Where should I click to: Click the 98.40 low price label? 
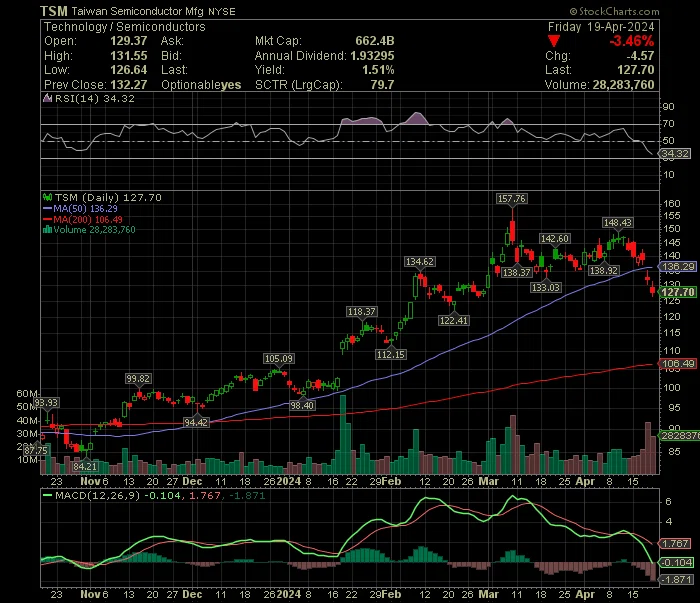point(302,405)
